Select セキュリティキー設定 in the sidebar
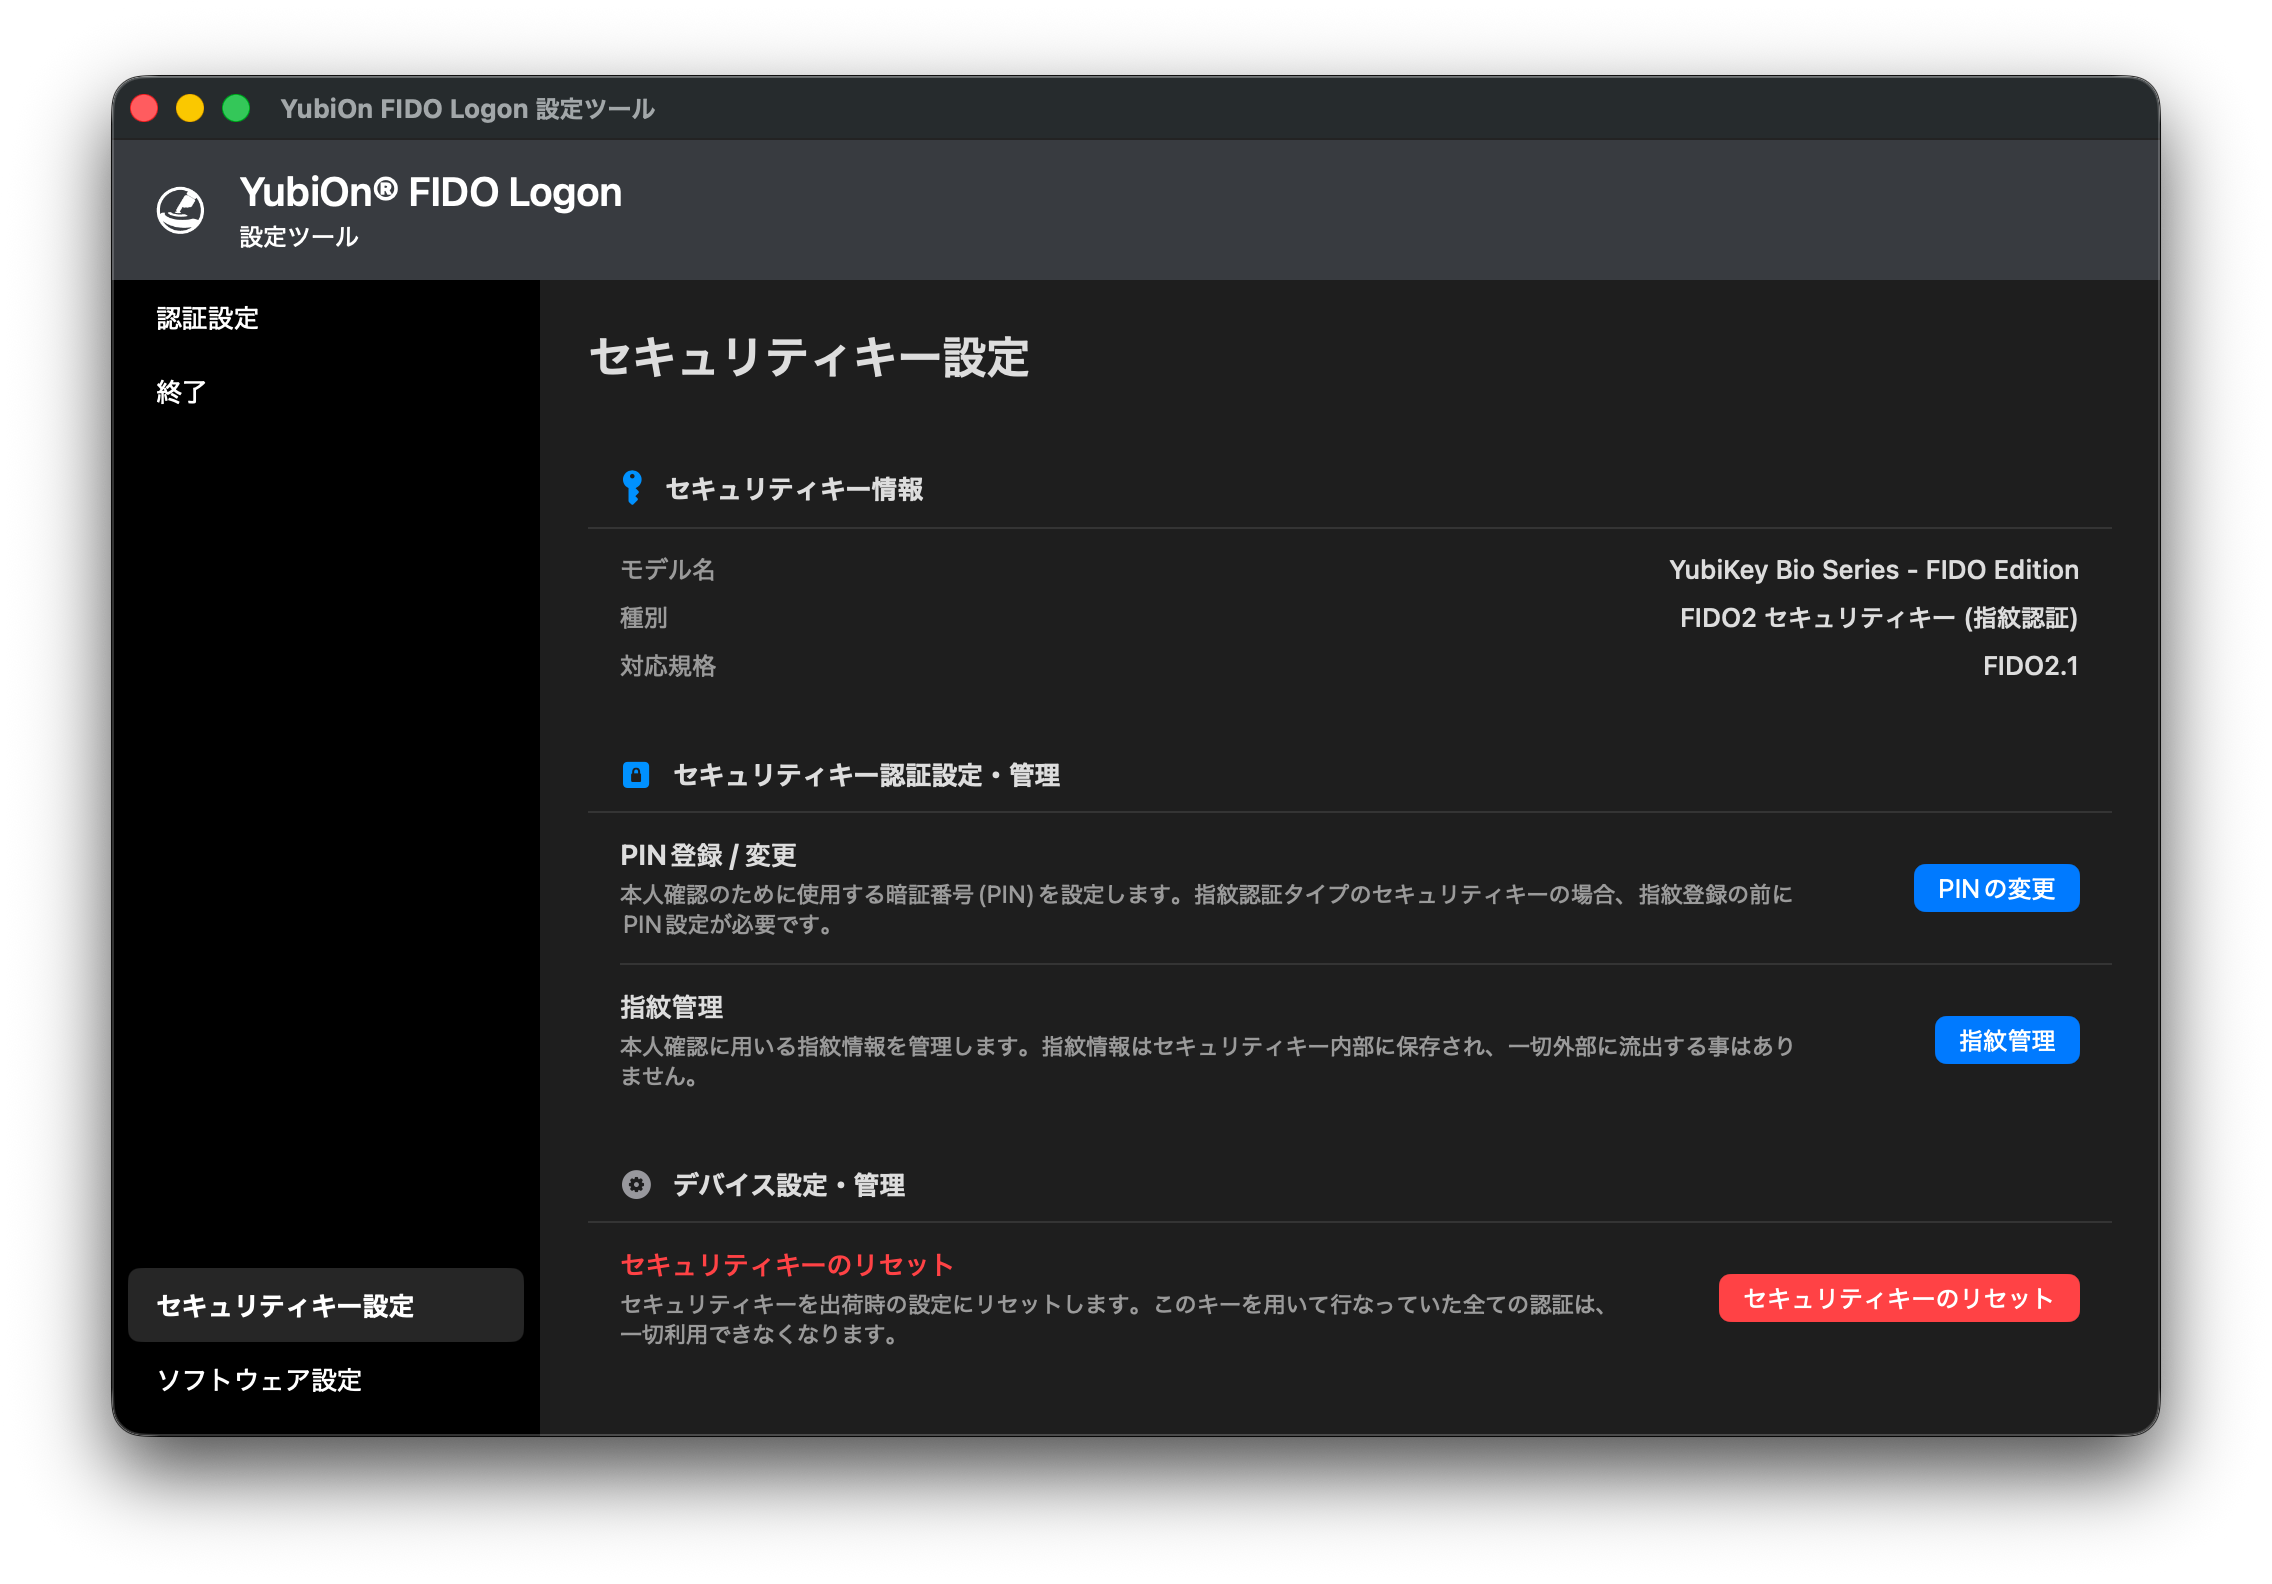Image resolution: width=2272 pixels, height=1584 pixels. (326, 1305)
